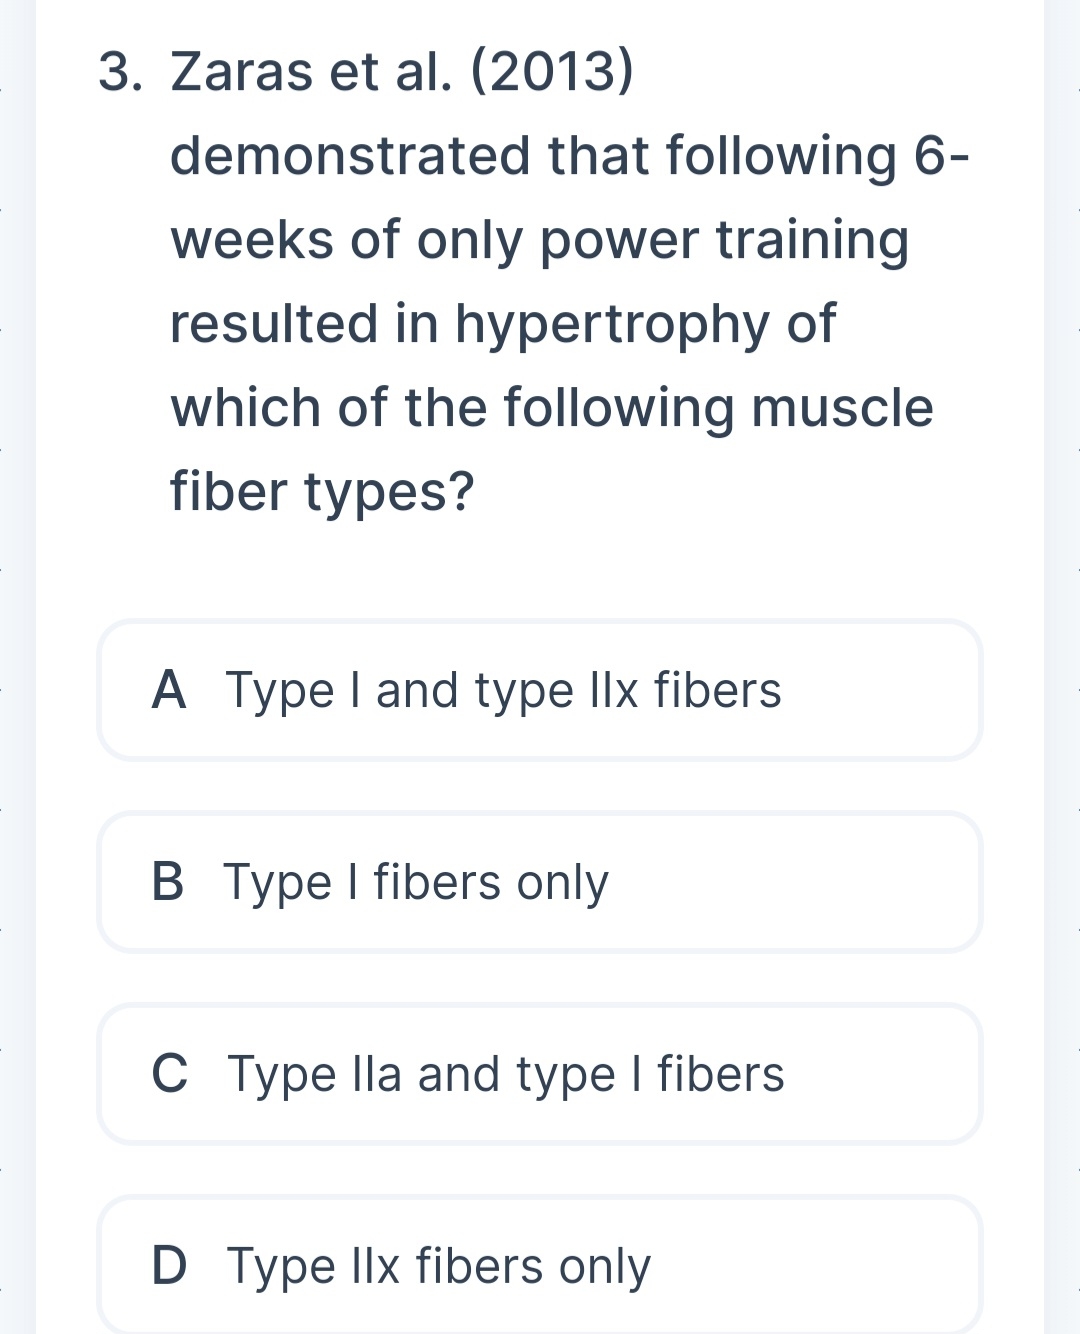Screen dimensions: 1080x1334
Task: Select answer D 'Type IIx fibers only'
Action: point(540,1265)
